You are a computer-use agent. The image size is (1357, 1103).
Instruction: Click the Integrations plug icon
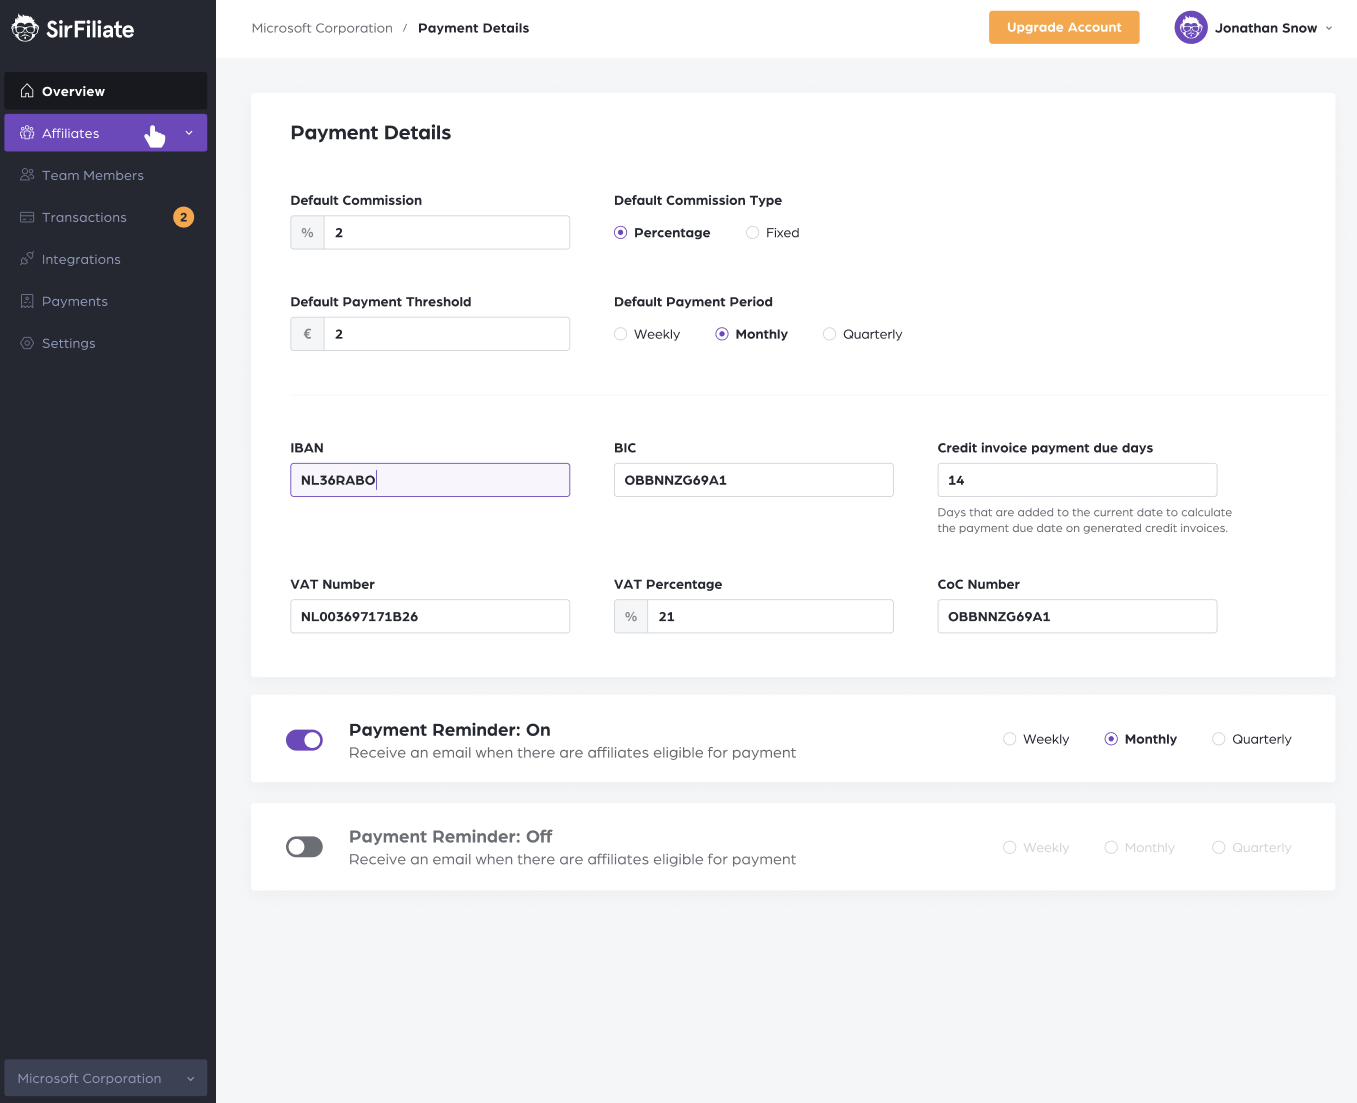27,259
